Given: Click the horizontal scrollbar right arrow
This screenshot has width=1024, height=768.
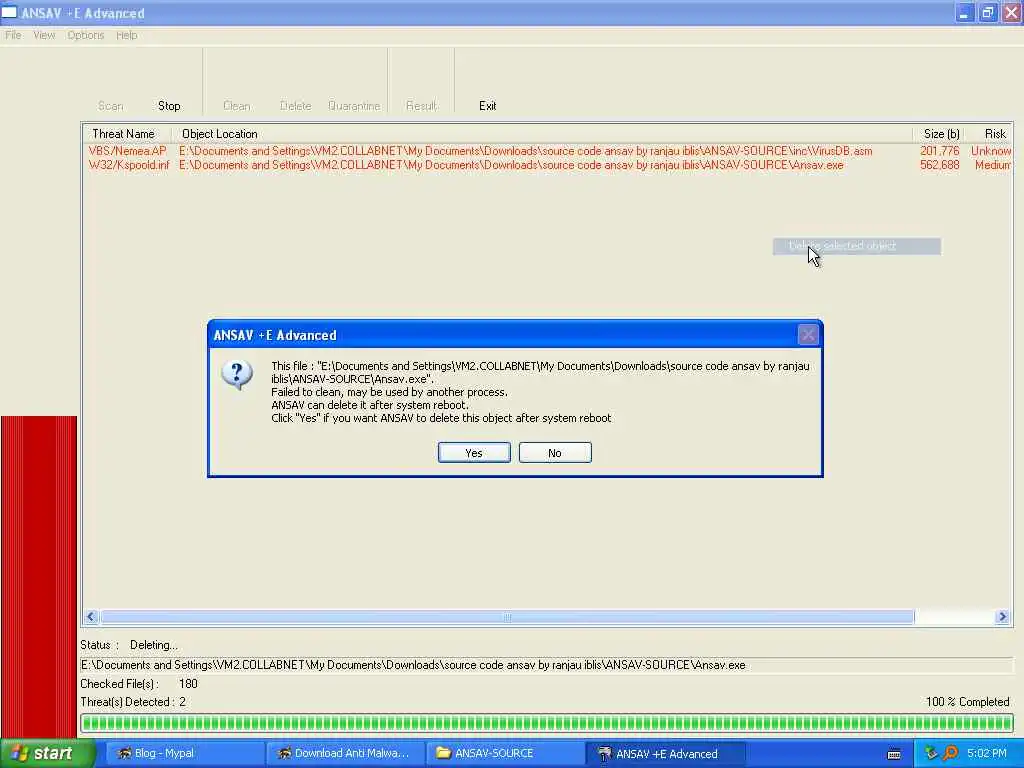Looking at the screenshot, I should [1002, 616].
